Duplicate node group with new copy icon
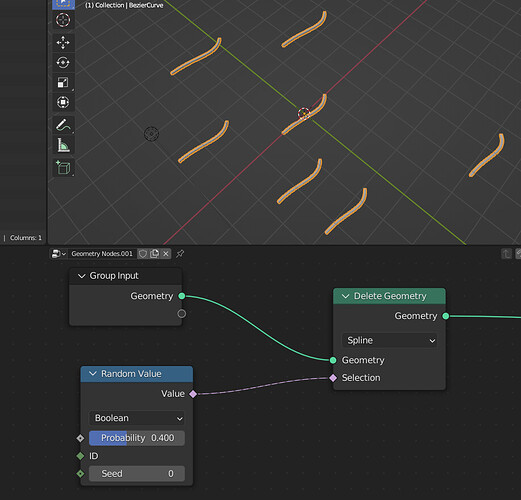Viewport: 521px width, 500px height. (x=154, y=254)
